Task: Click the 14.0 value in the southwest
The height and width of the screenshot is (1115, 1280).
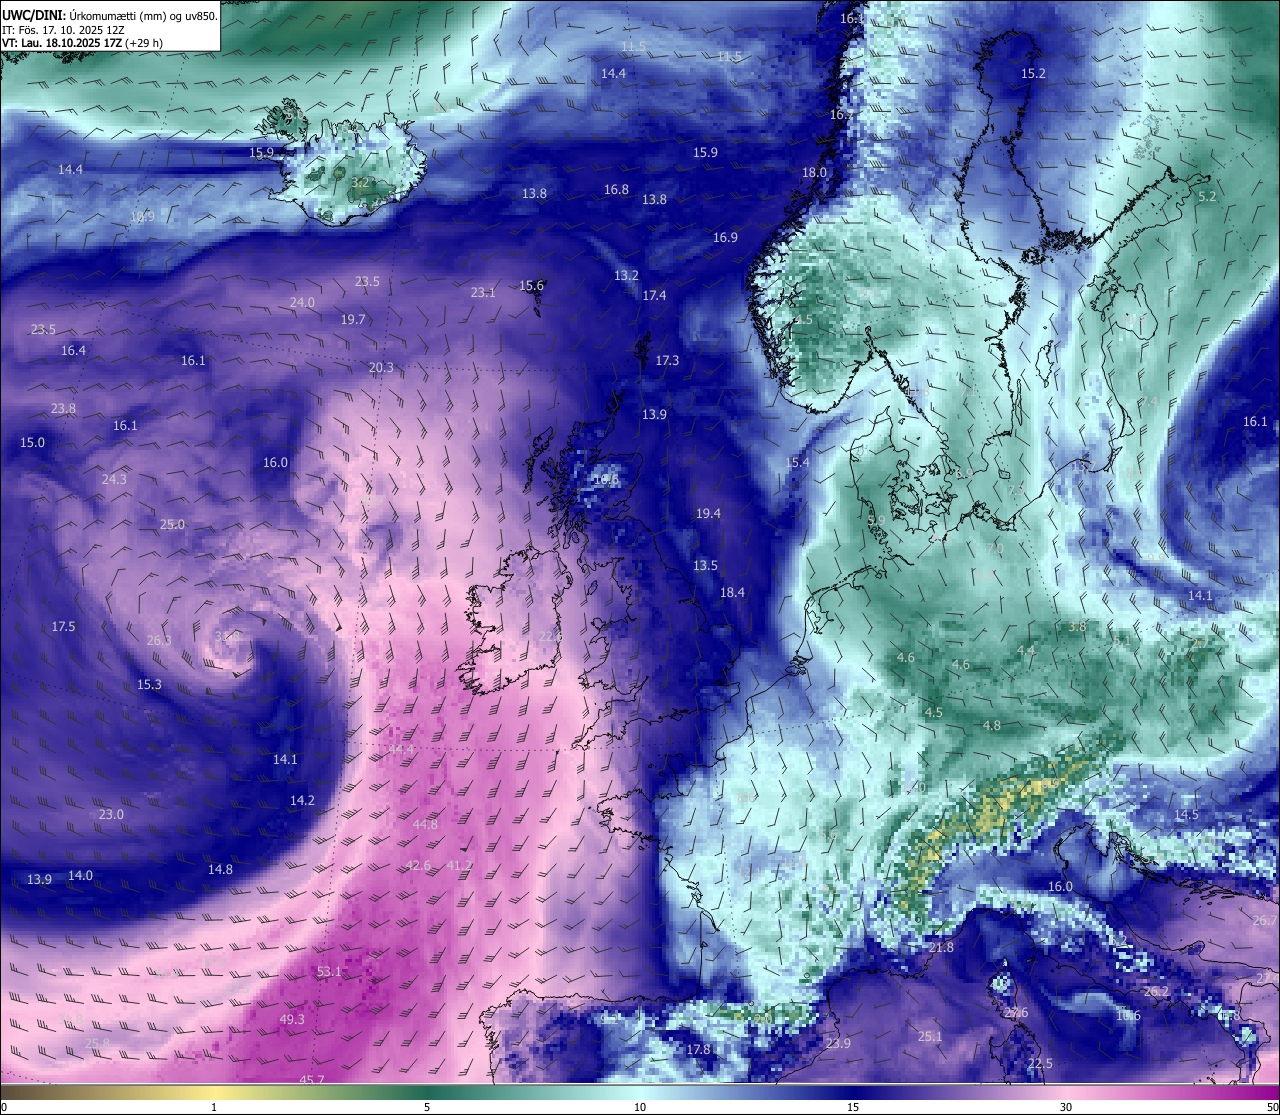Action: (x=80, y=875)
